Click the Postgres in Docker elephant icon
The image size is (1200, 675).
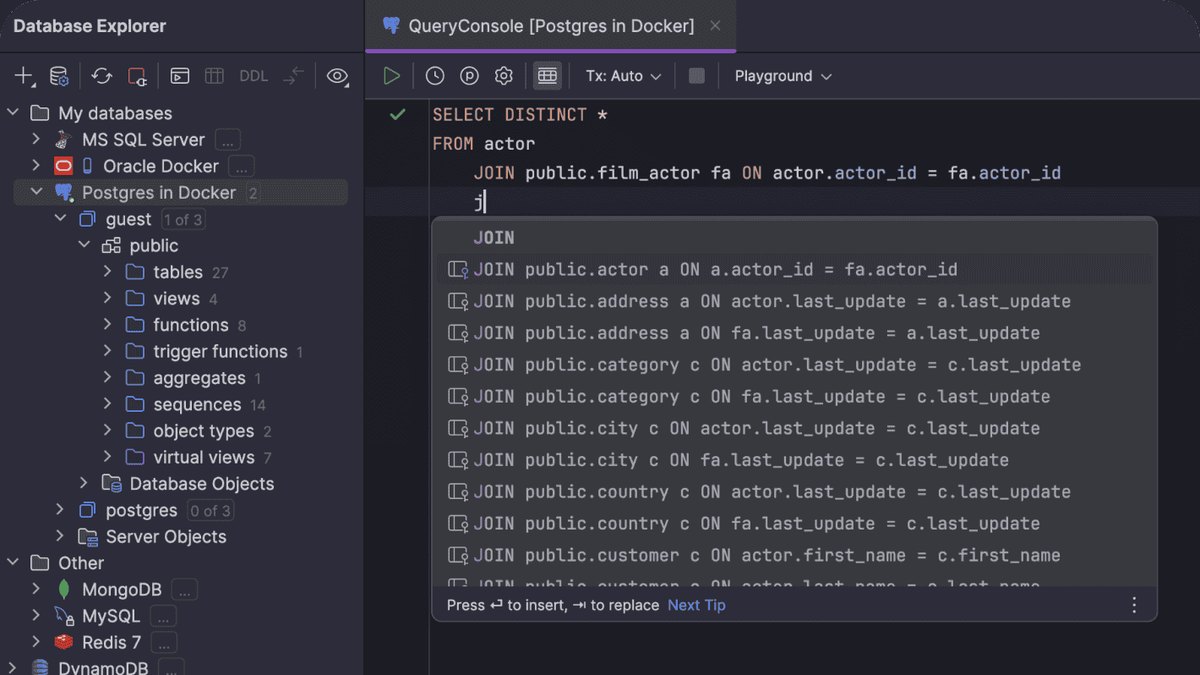pos(64,193)
